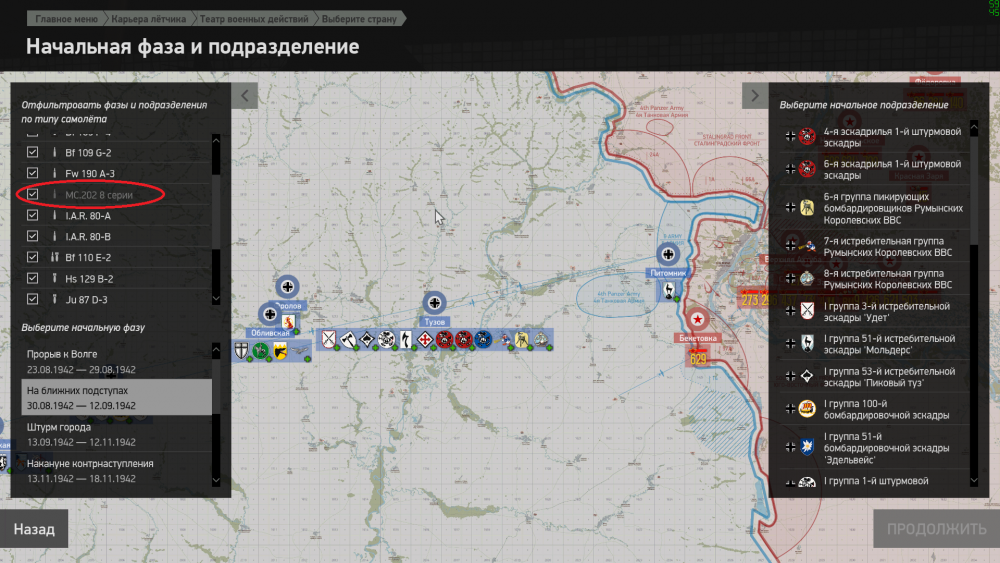This screenshot has width=1000, height=563.
Task: Select the Тузов airfield marker on map
Action: point(434,302)
